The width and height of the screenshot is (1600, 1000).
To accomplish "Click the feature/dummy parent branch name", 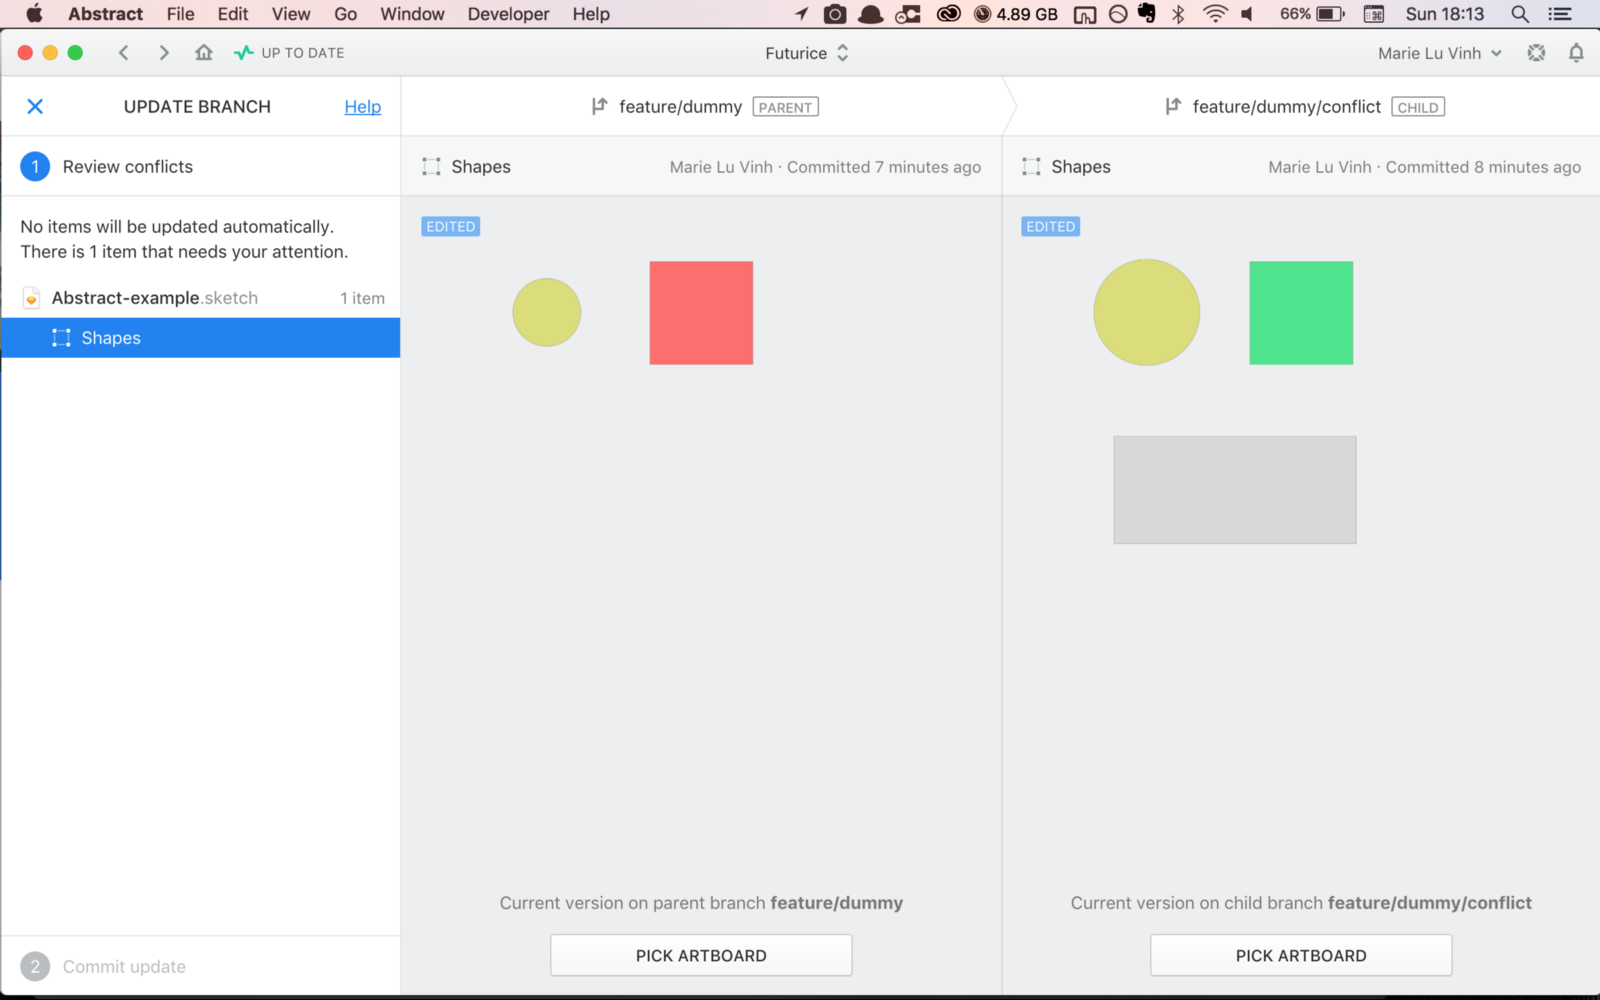I will [680, 107].
